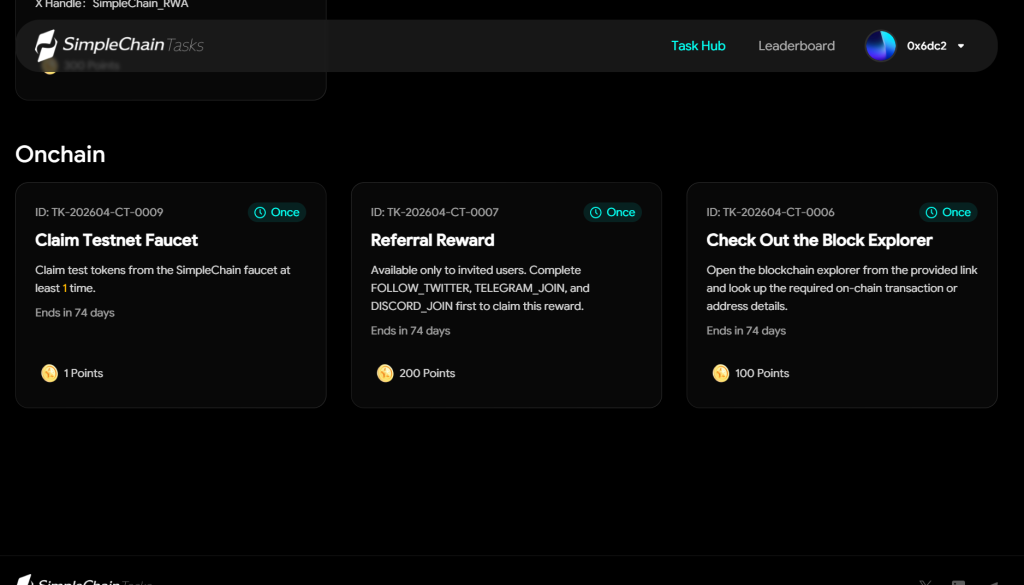Expand the 0x6dc2 wallet dropdown arrow
Image resolution: width=1024 pixels, height=585 pixels.
961,46
